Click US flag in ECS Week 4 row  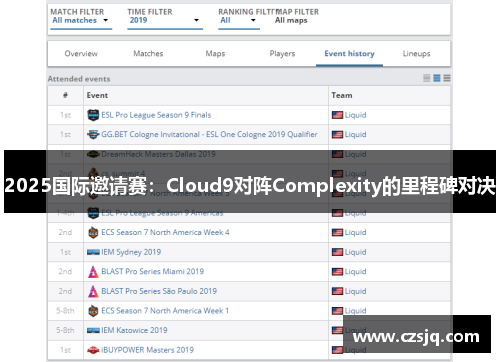337,232
